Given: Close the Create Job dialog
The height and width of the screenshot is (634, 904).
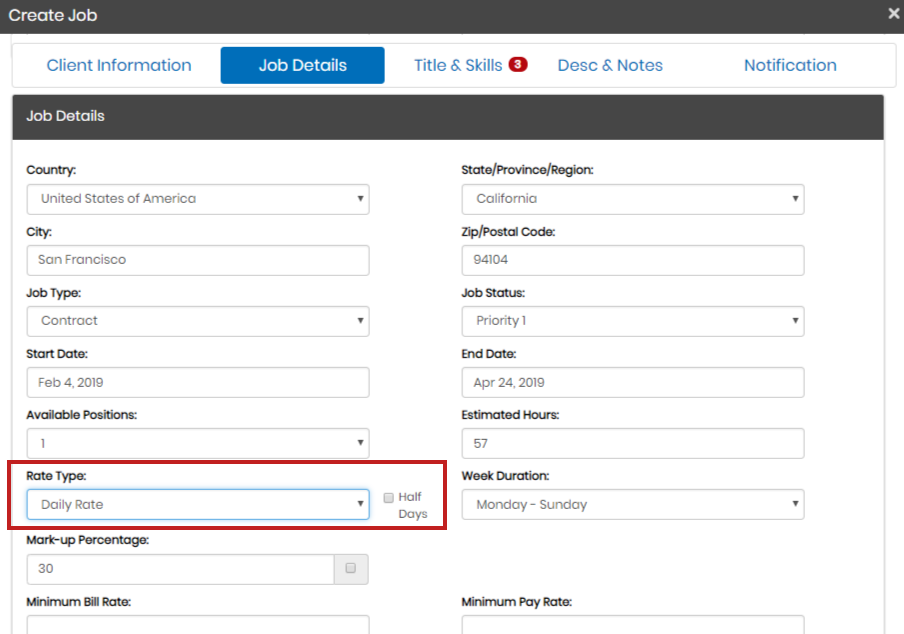Looking at the screenshot, I should (893, 14).
